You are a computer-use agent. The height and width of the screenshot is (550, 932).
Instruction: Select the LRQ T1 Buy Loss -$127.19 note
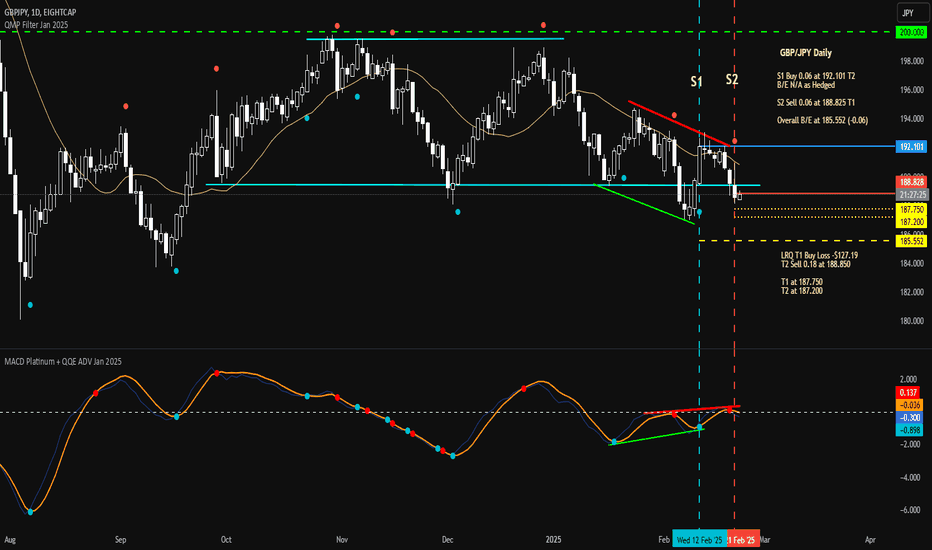click(x=819, y=255)
